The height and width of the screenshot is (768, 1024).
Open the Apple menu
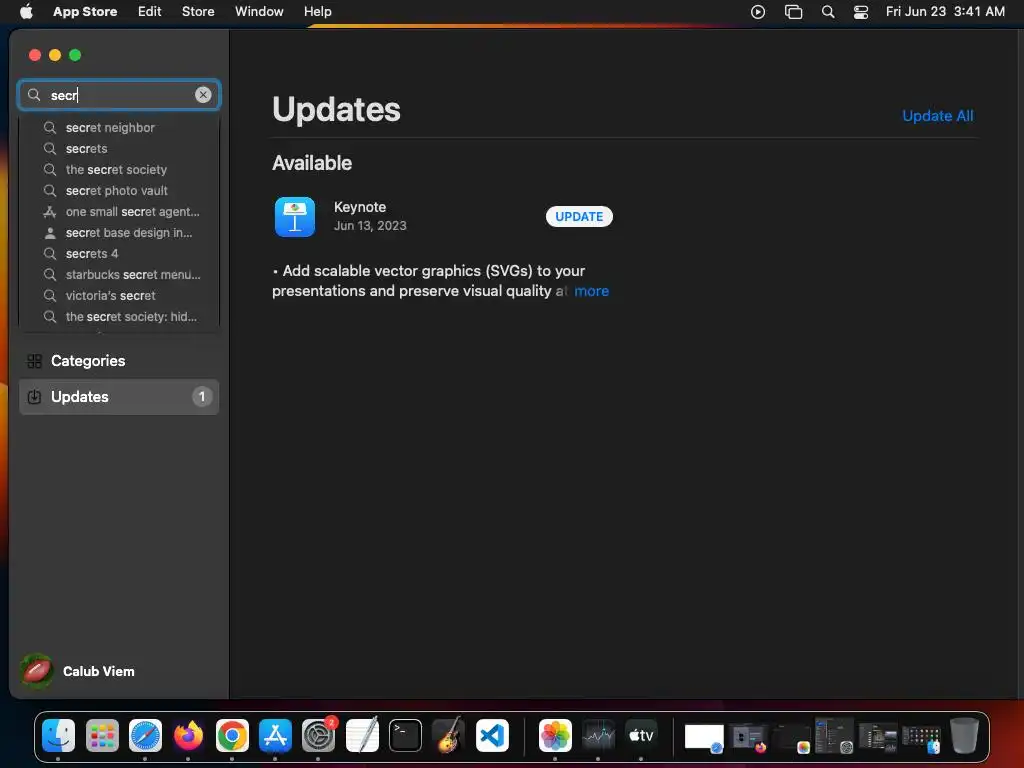pos(26,11)
